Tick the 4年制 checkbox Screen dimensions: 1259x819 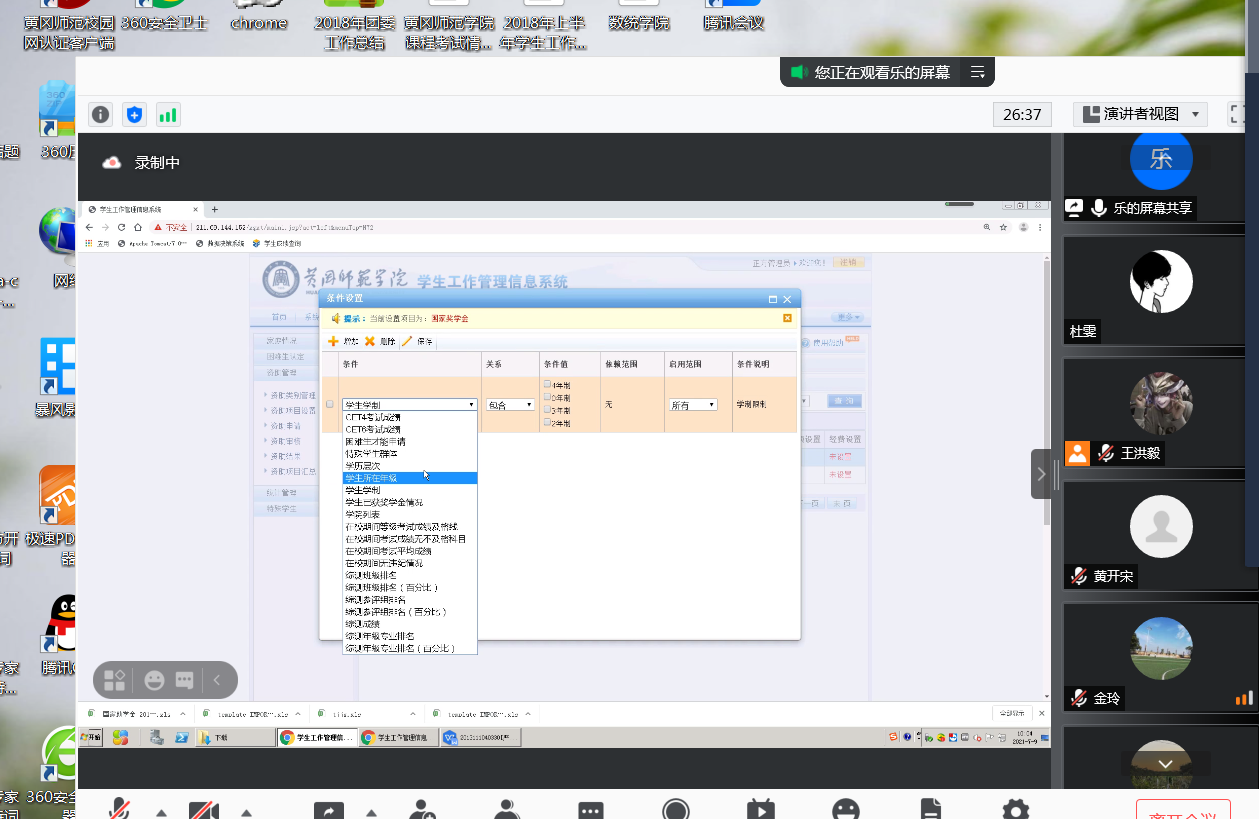coord(547,384)
